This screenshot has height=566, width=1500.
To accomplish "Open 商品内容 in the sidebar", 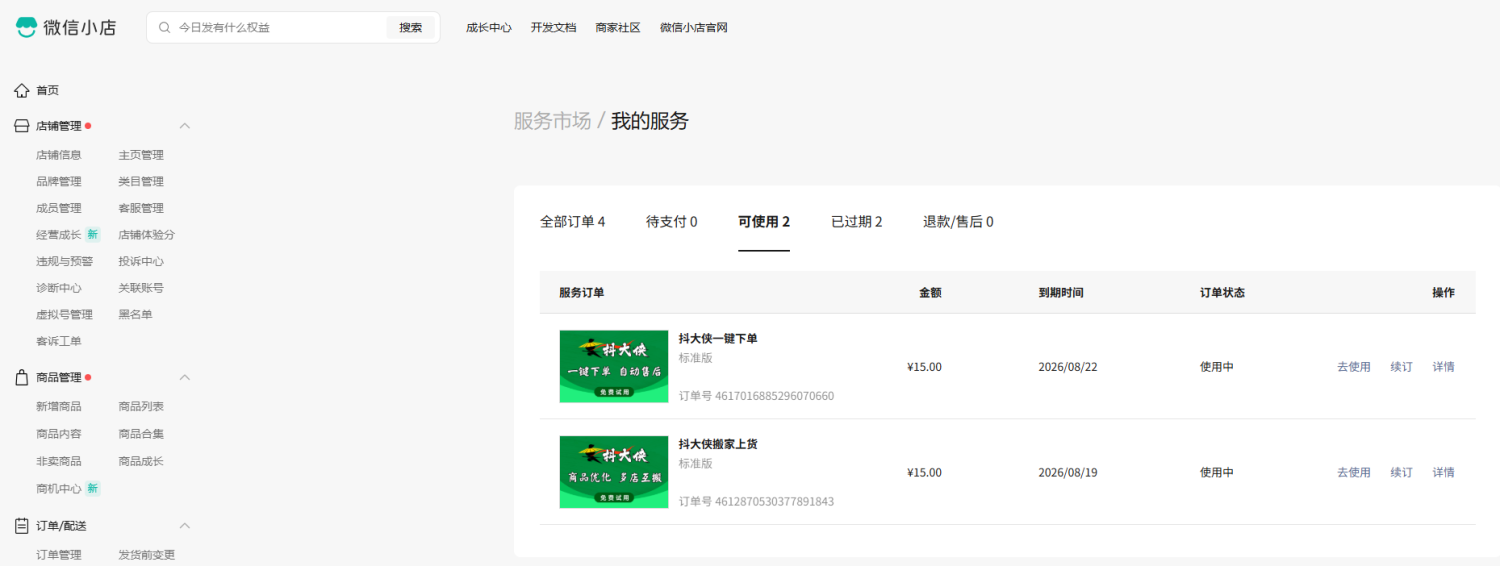I will [x=59, y=434].
